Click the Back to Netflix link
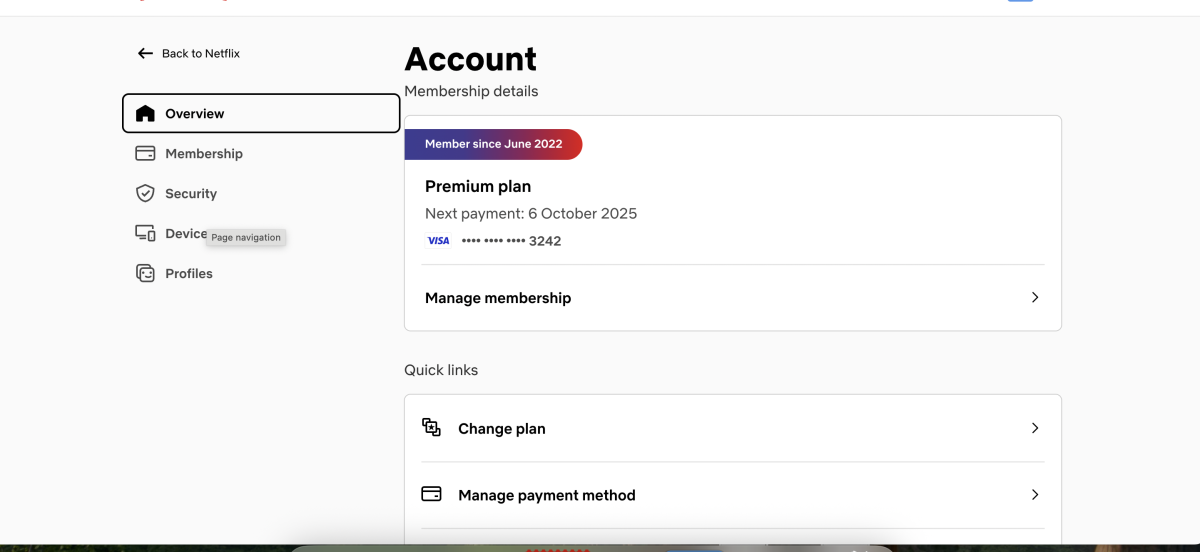Screen dimensions: 1200x552 click(x=201, y=54)
